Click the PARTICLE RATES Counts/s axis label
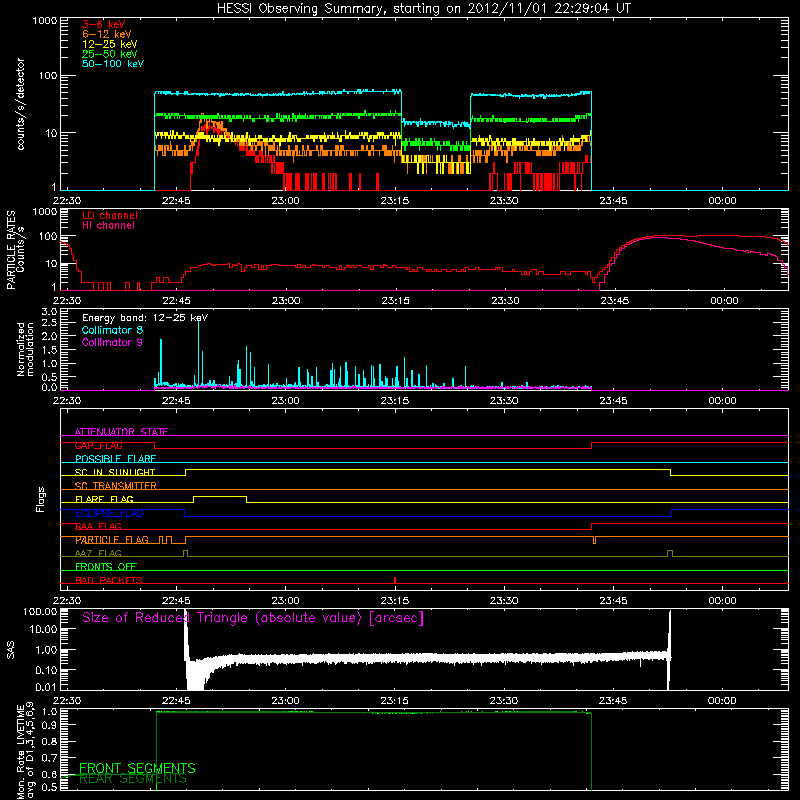 (15, 250)
